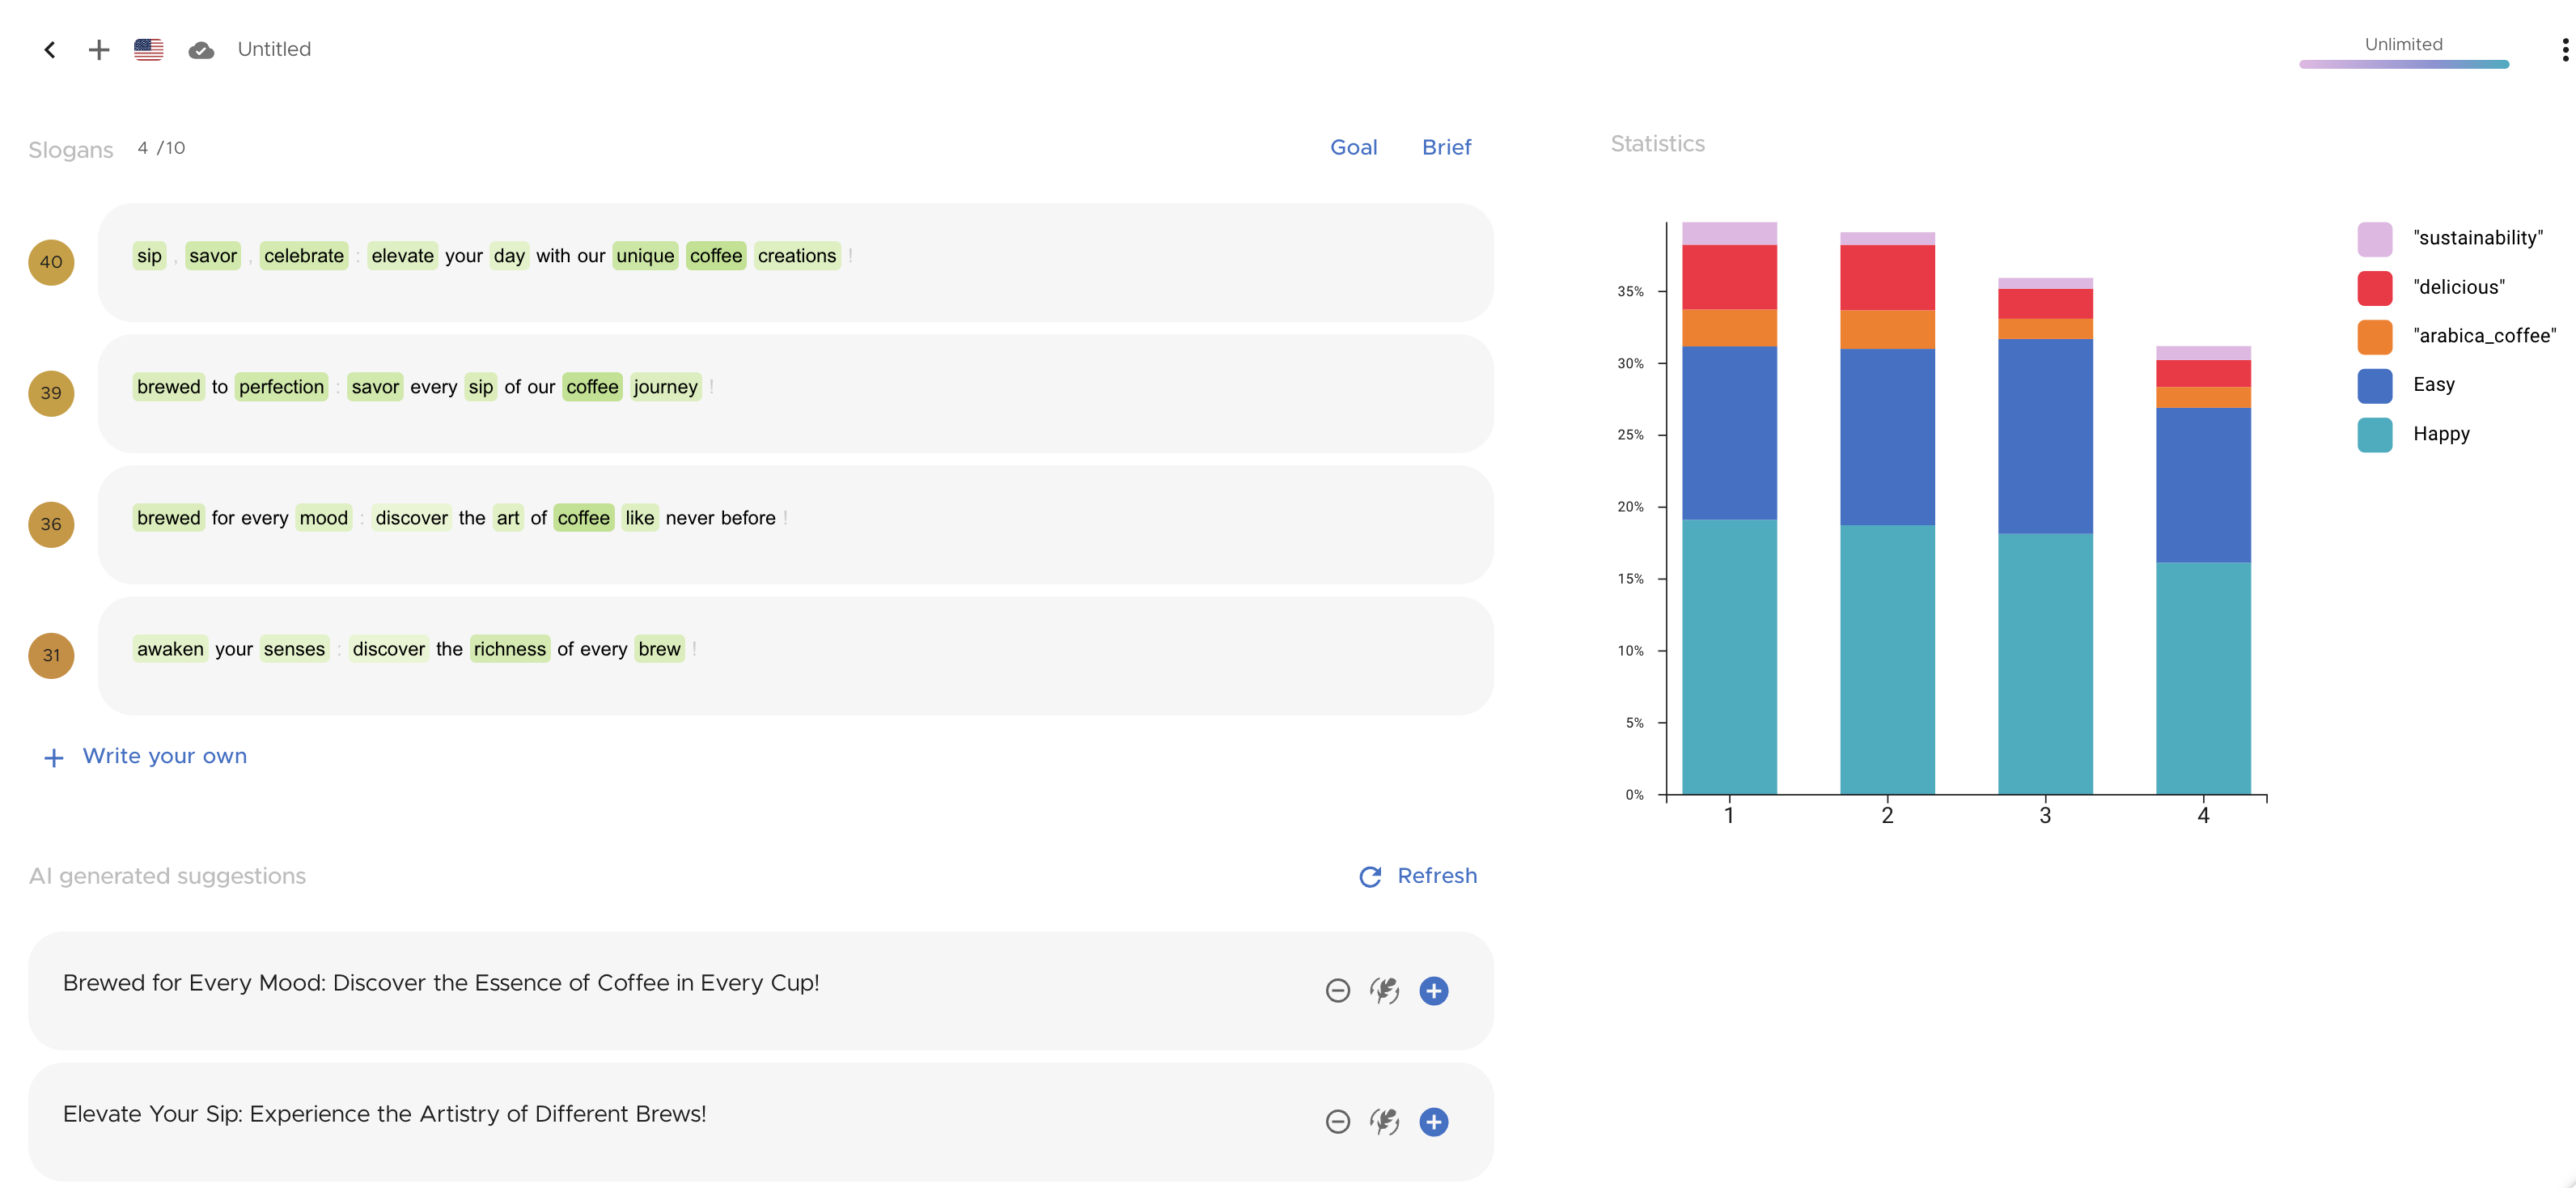
Task: Create a new document with the plus icon
Action: 98,49
